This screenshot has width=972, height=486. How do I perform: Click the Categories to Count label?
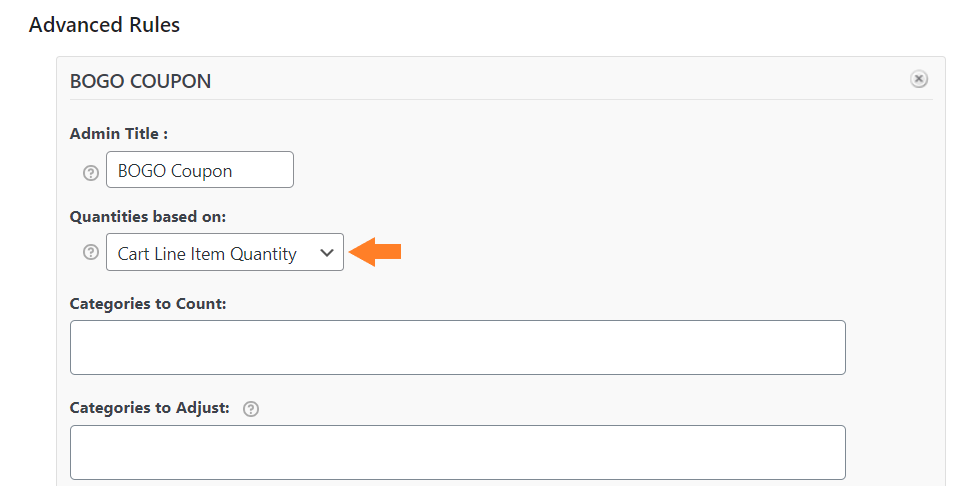click(148, 304)
